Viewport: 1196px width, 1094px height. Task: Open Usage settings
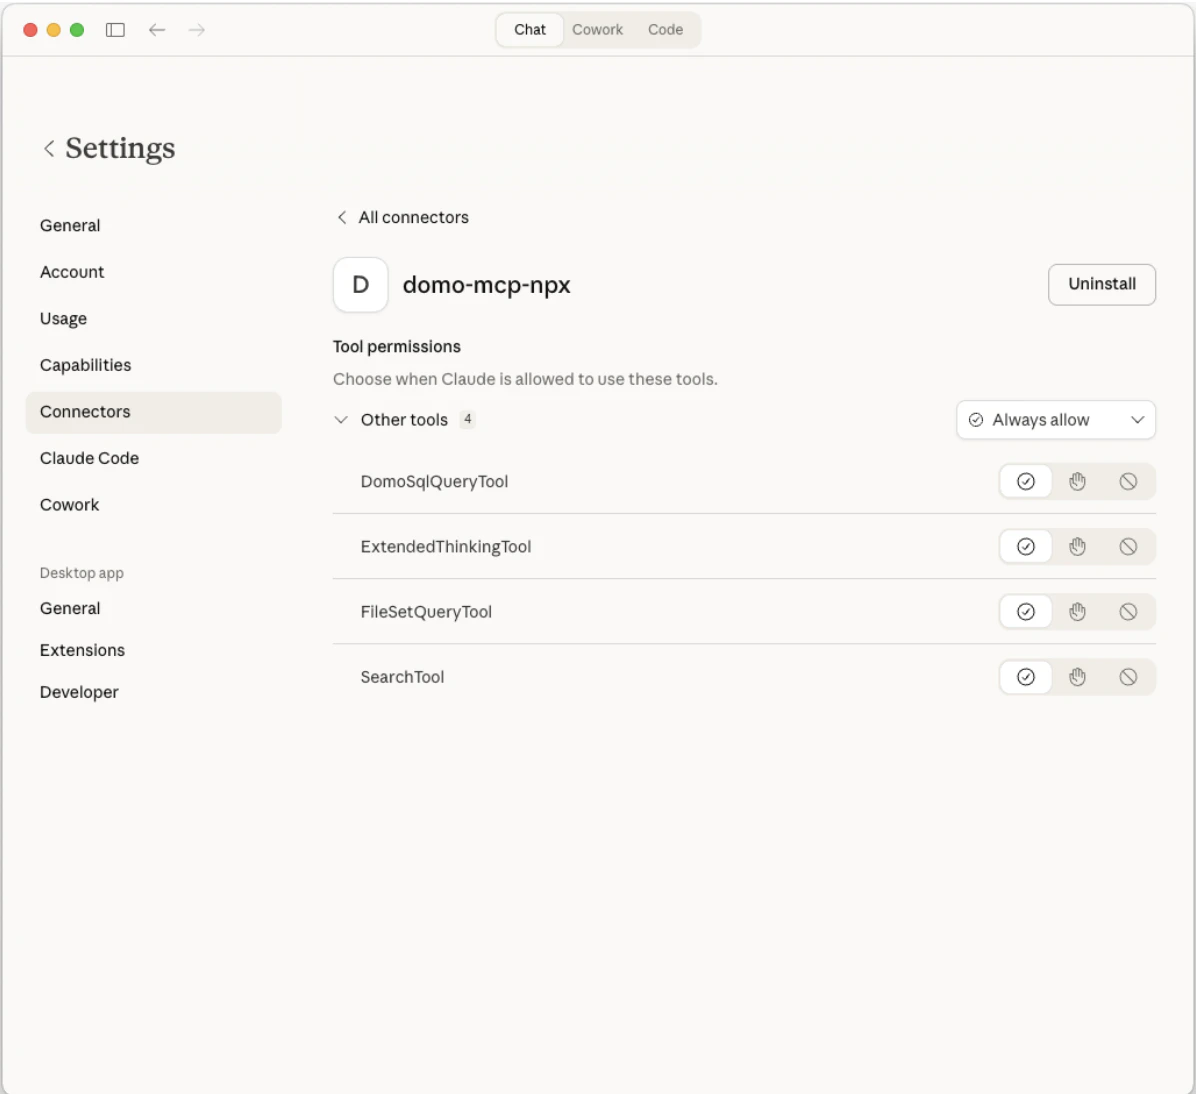point(153,319)
